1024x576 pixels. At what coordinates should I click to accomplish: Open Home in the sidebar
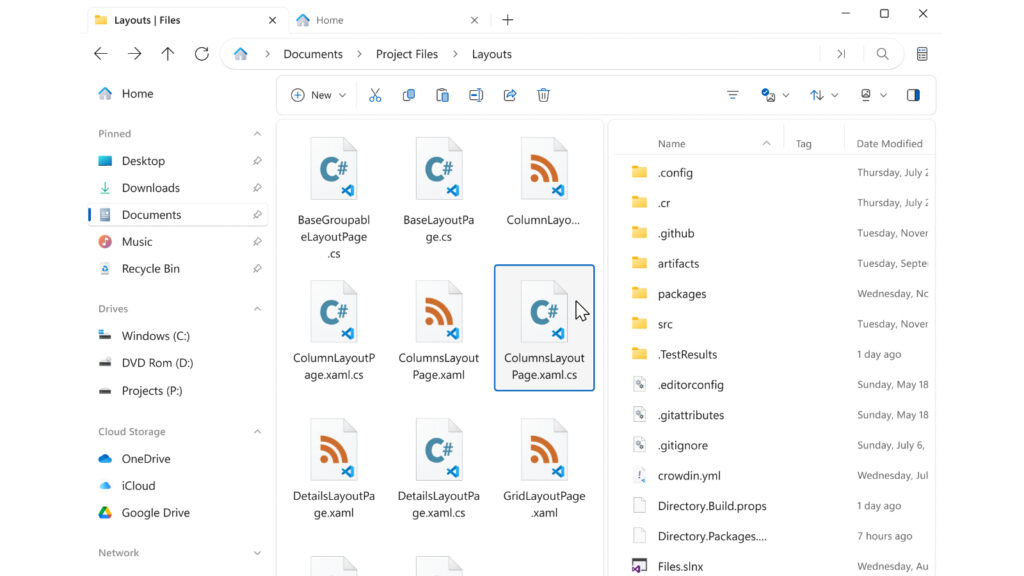coord(178,93)
